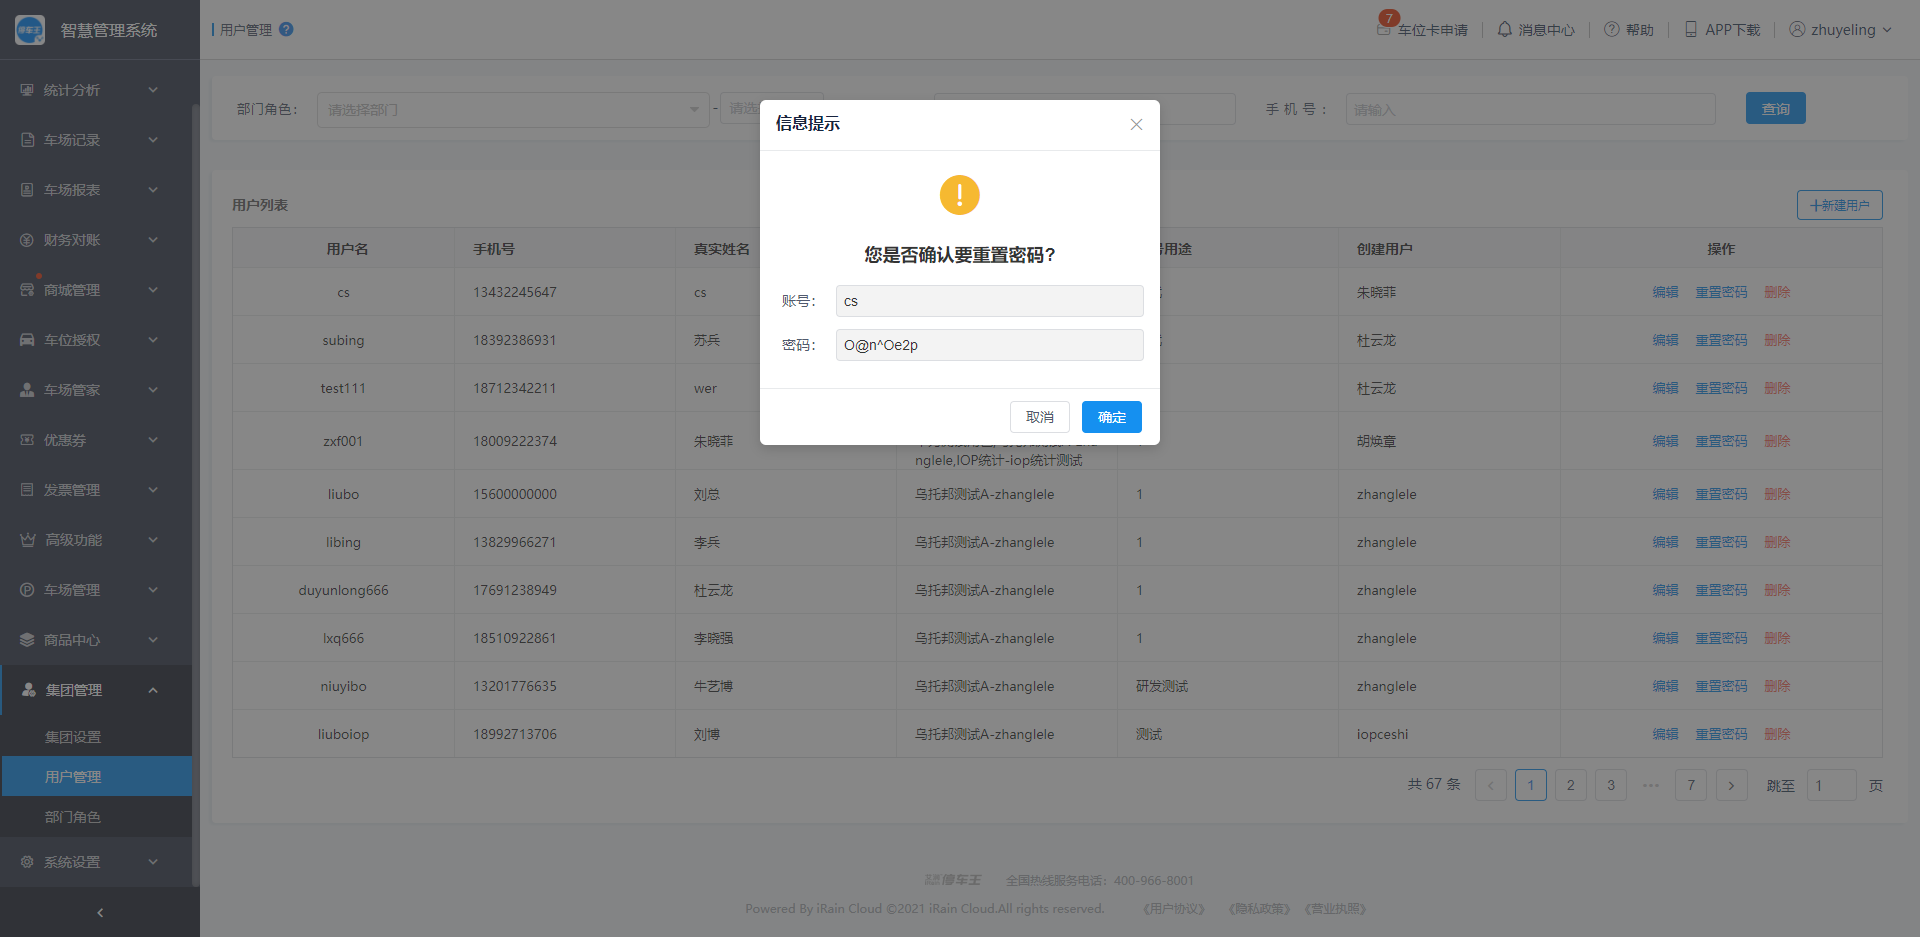This screenshot has width=1920, height=937.
Task: Open the 《营业执照》 footer link
Action: (1335, 909)
